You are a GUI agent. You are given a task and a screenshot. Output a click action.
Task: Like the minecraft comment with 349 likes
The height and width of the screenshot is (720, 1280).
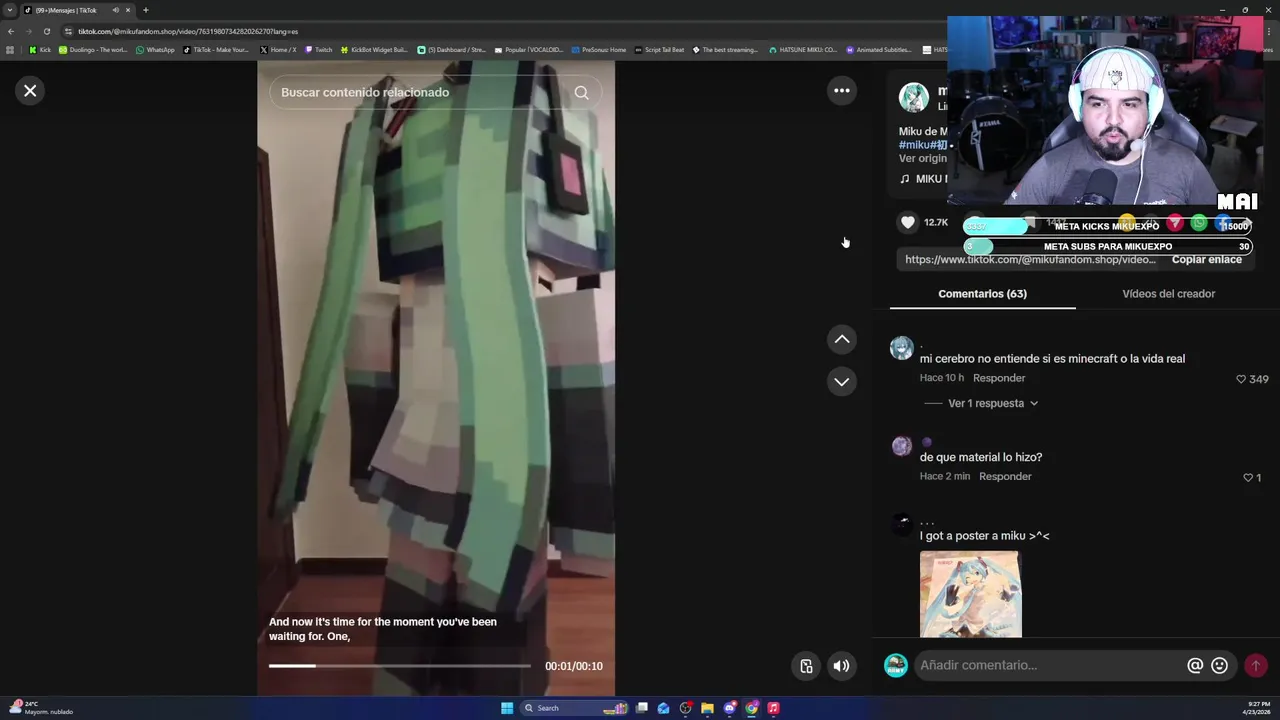(1241, 379)
